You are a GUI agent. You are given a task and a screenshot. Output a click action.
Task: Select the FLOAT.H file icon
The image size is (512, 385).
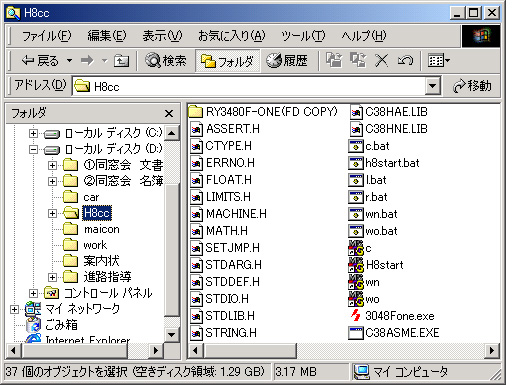tap(196, 180)
